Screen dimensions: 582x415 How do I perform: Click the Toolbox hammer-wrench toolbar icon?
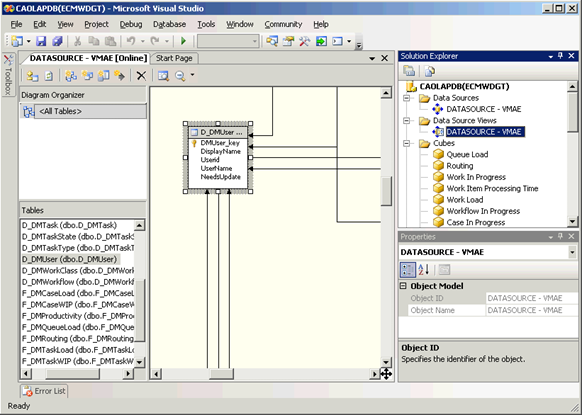point(304,41)
